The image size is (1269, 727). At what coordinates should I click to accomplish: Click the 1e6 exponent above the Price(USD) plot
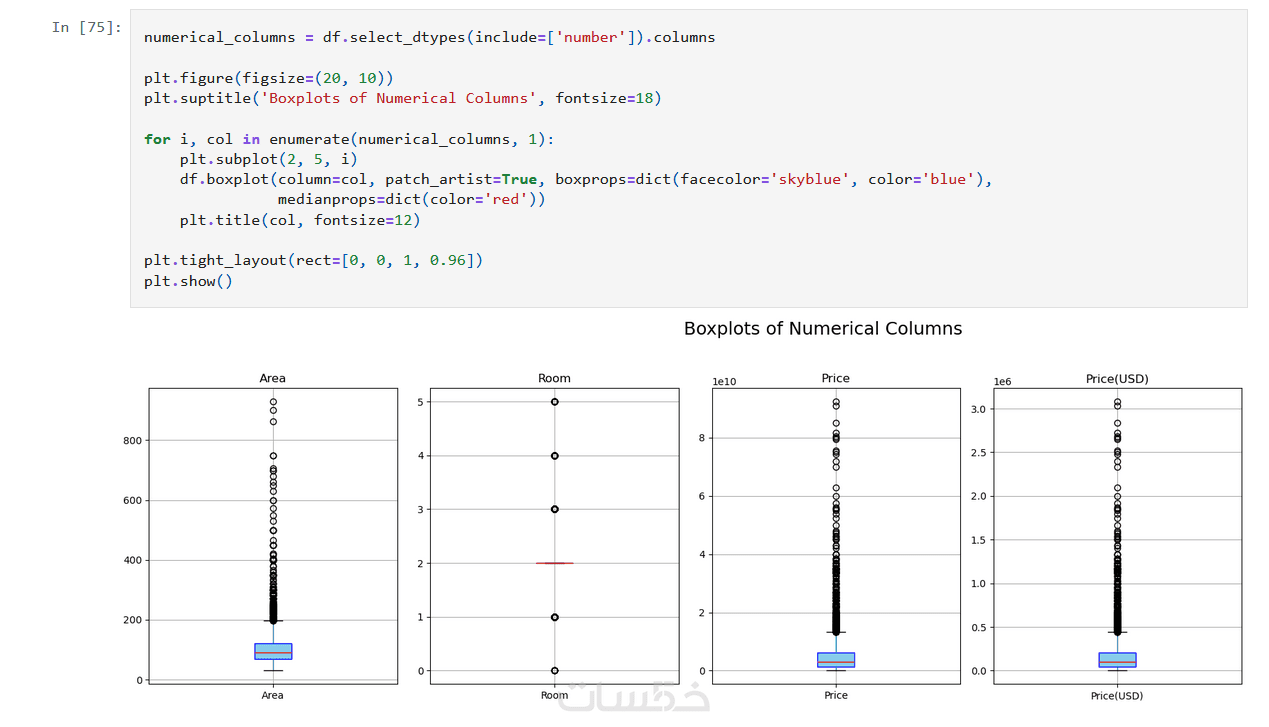pos(1003,382)
